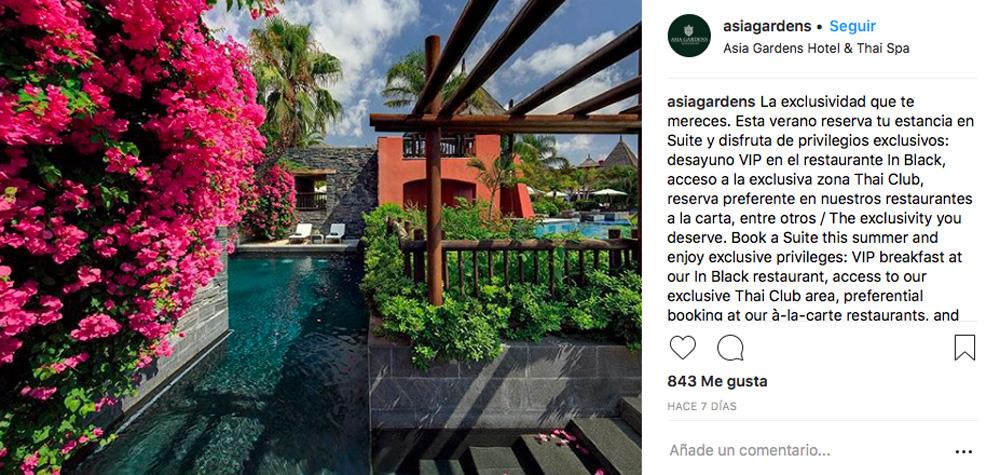The image size is (1000, 475).
Task: Save the post with the bookmark icon
Action: click(x=964, y=347)
